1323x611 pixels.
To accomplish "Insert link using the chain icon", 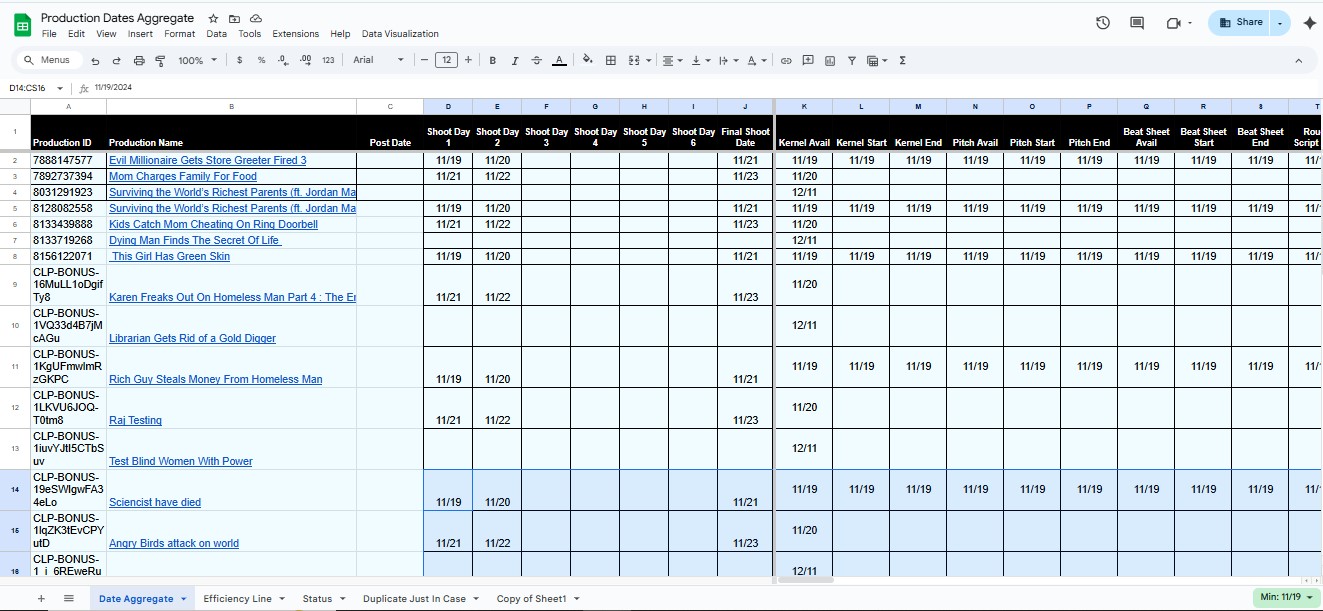I will (786, 61).
